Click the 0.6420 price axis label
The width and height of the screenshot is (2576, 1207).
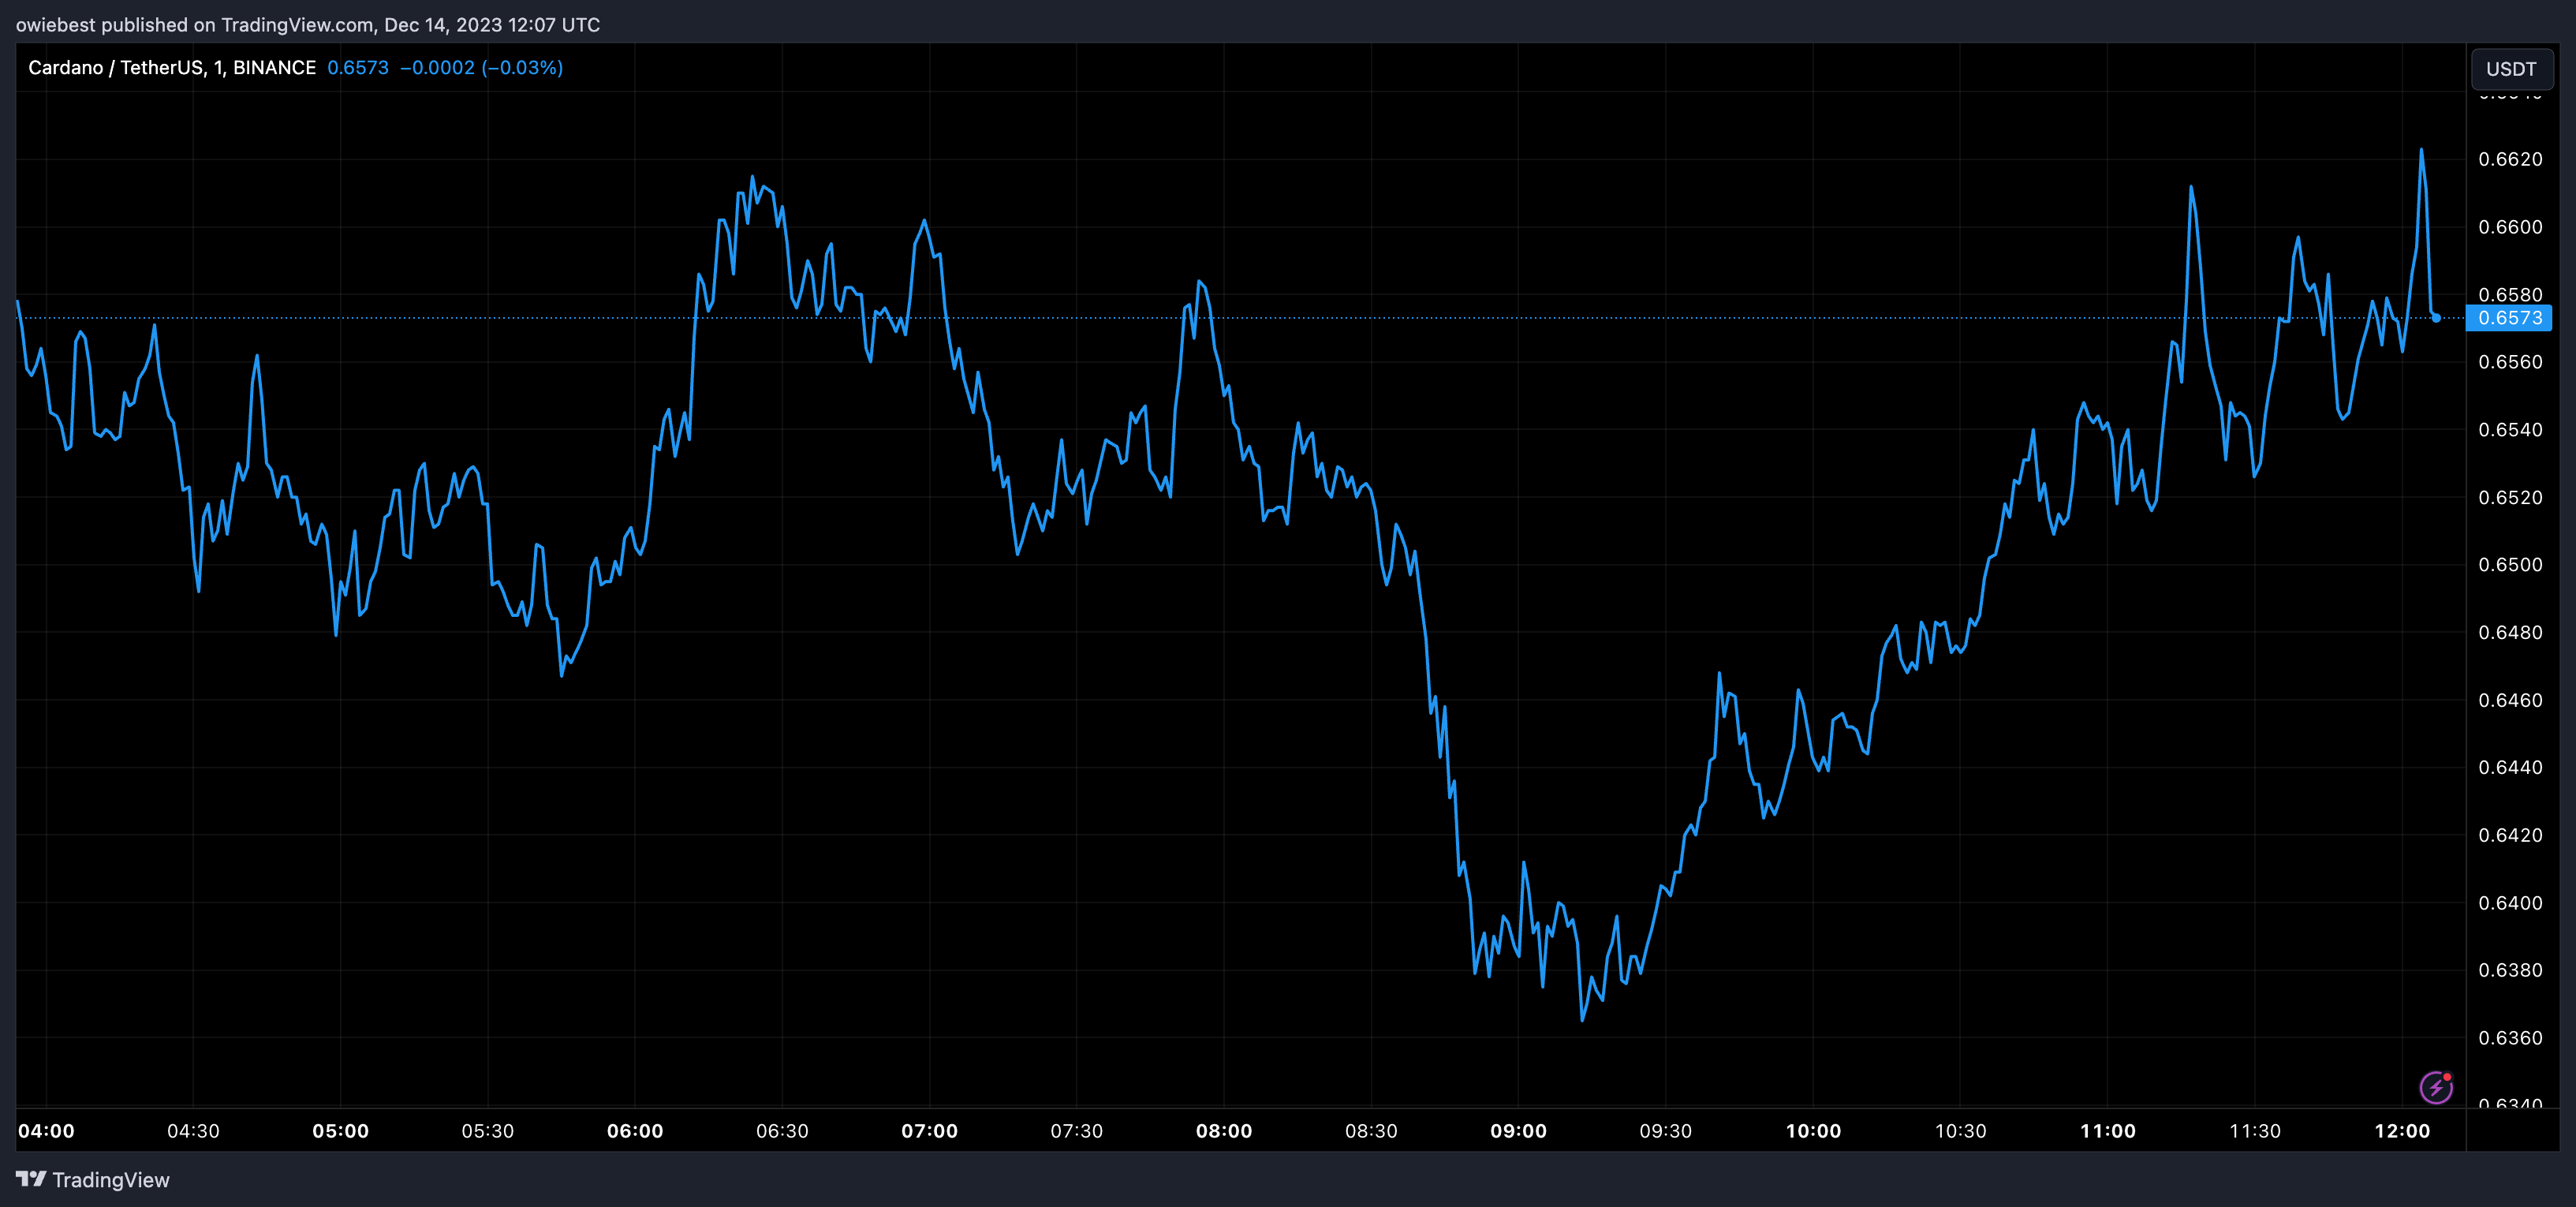pyautogui.click(x=2510, y=835)
